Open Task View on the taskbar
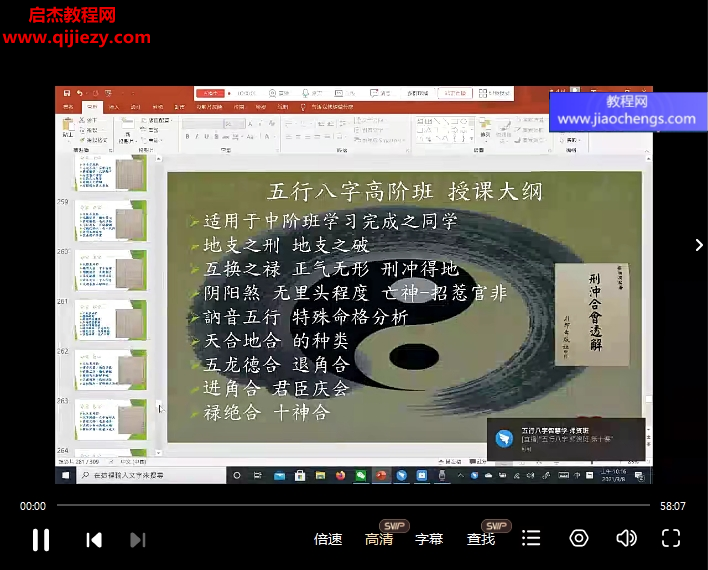This screenshot has width=708, height=570. click(258, 475)
